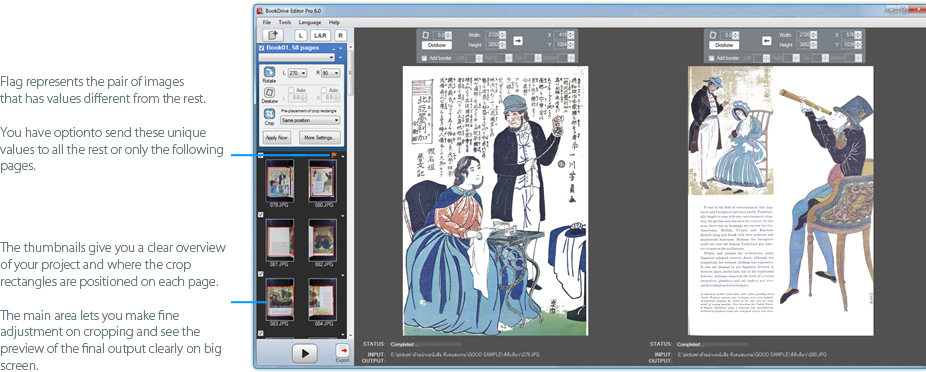Screen dimensions: 926x372
Task: Click the right page Deskew button
Action: click(723, 45)
